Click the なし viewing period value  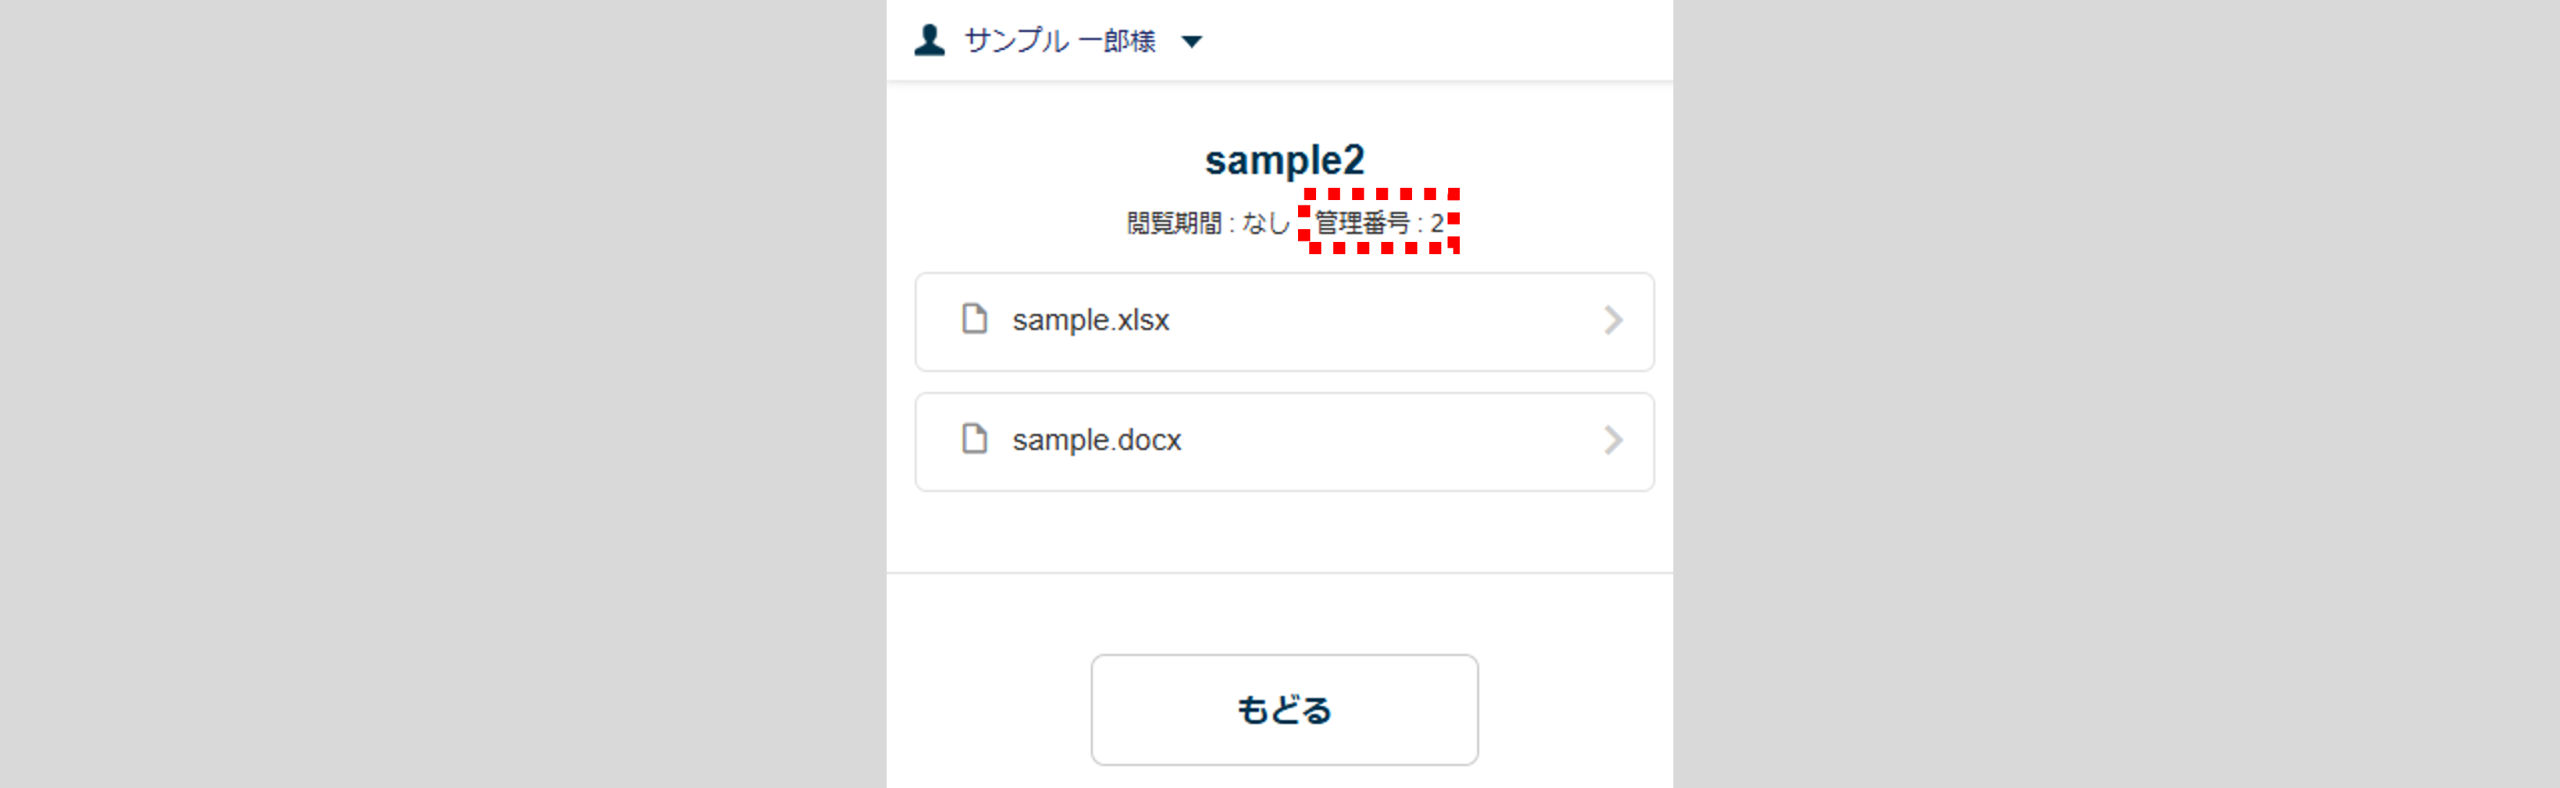1265,223
